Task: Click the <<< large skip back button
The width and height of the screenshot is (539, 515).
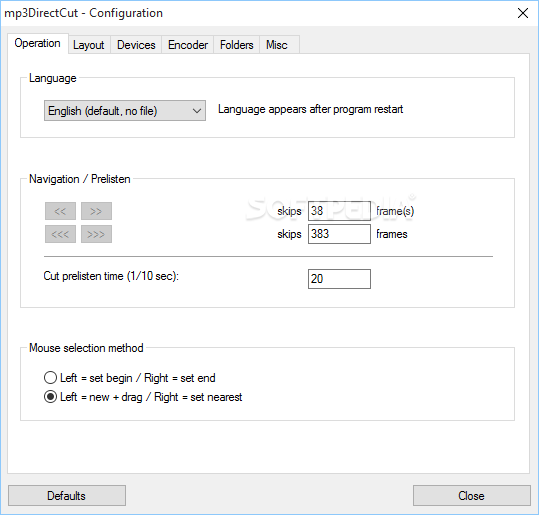Action: (60, 234)
